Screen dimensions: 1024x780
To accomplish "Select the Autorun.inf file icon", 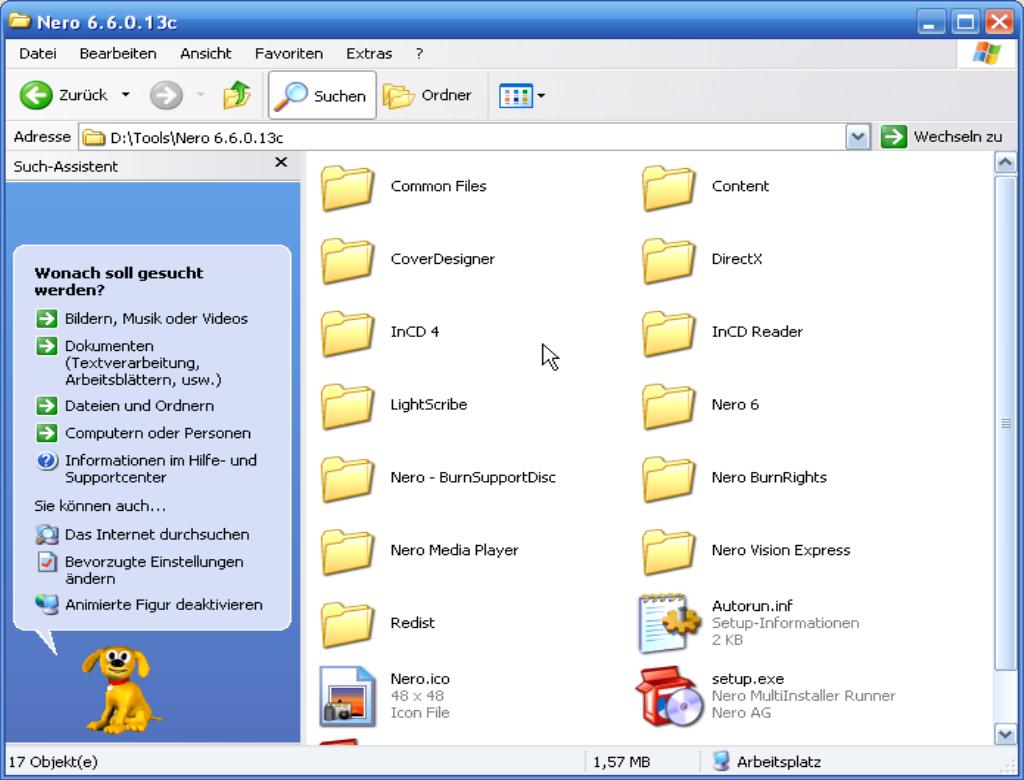I will tap(668, 624).
